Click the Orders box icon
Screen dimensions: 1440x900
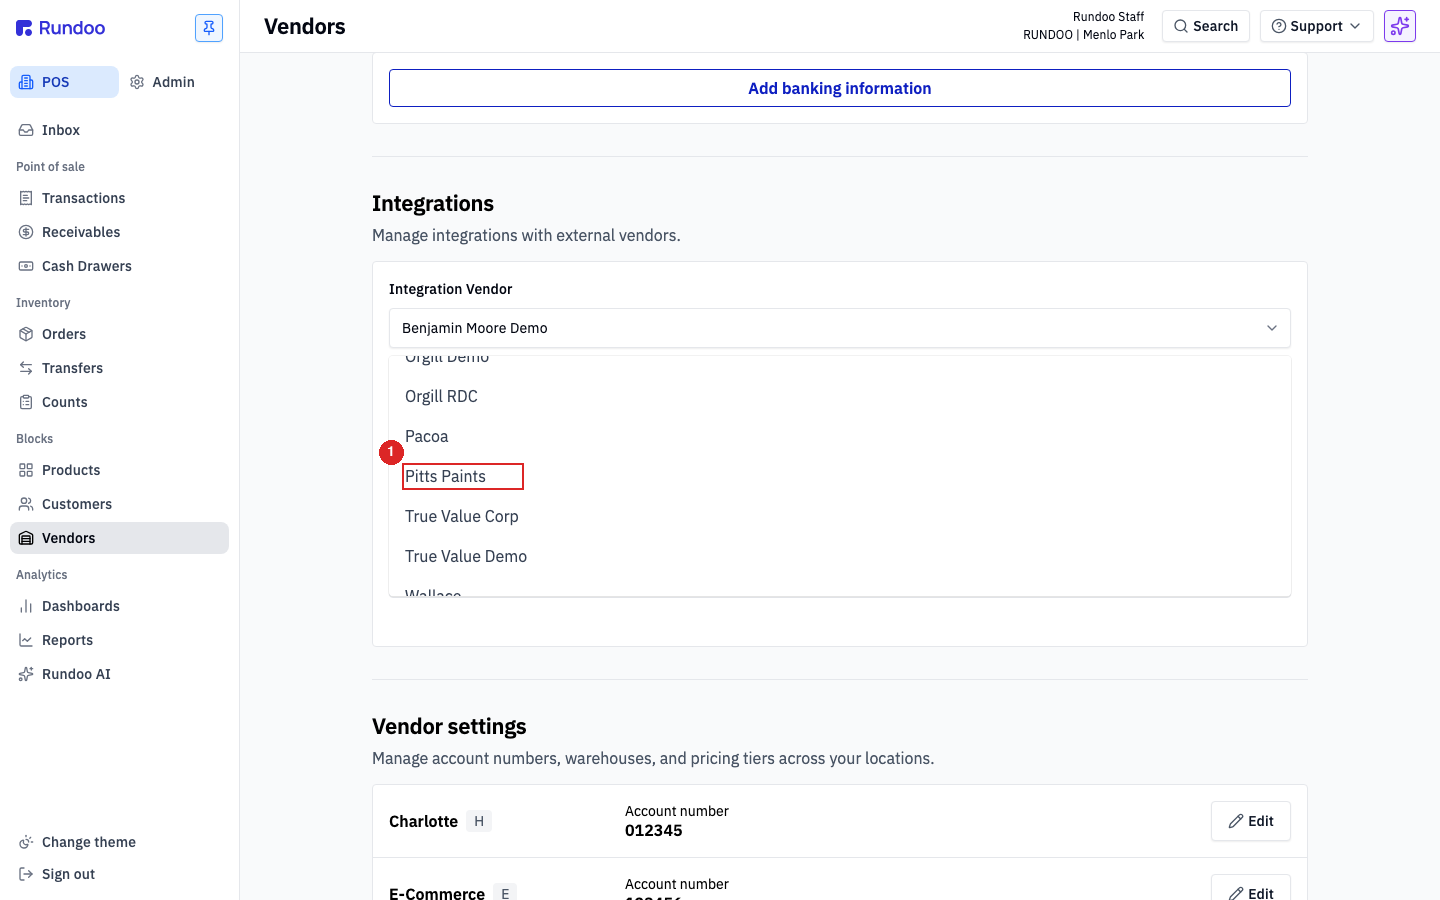pos(26,334)
